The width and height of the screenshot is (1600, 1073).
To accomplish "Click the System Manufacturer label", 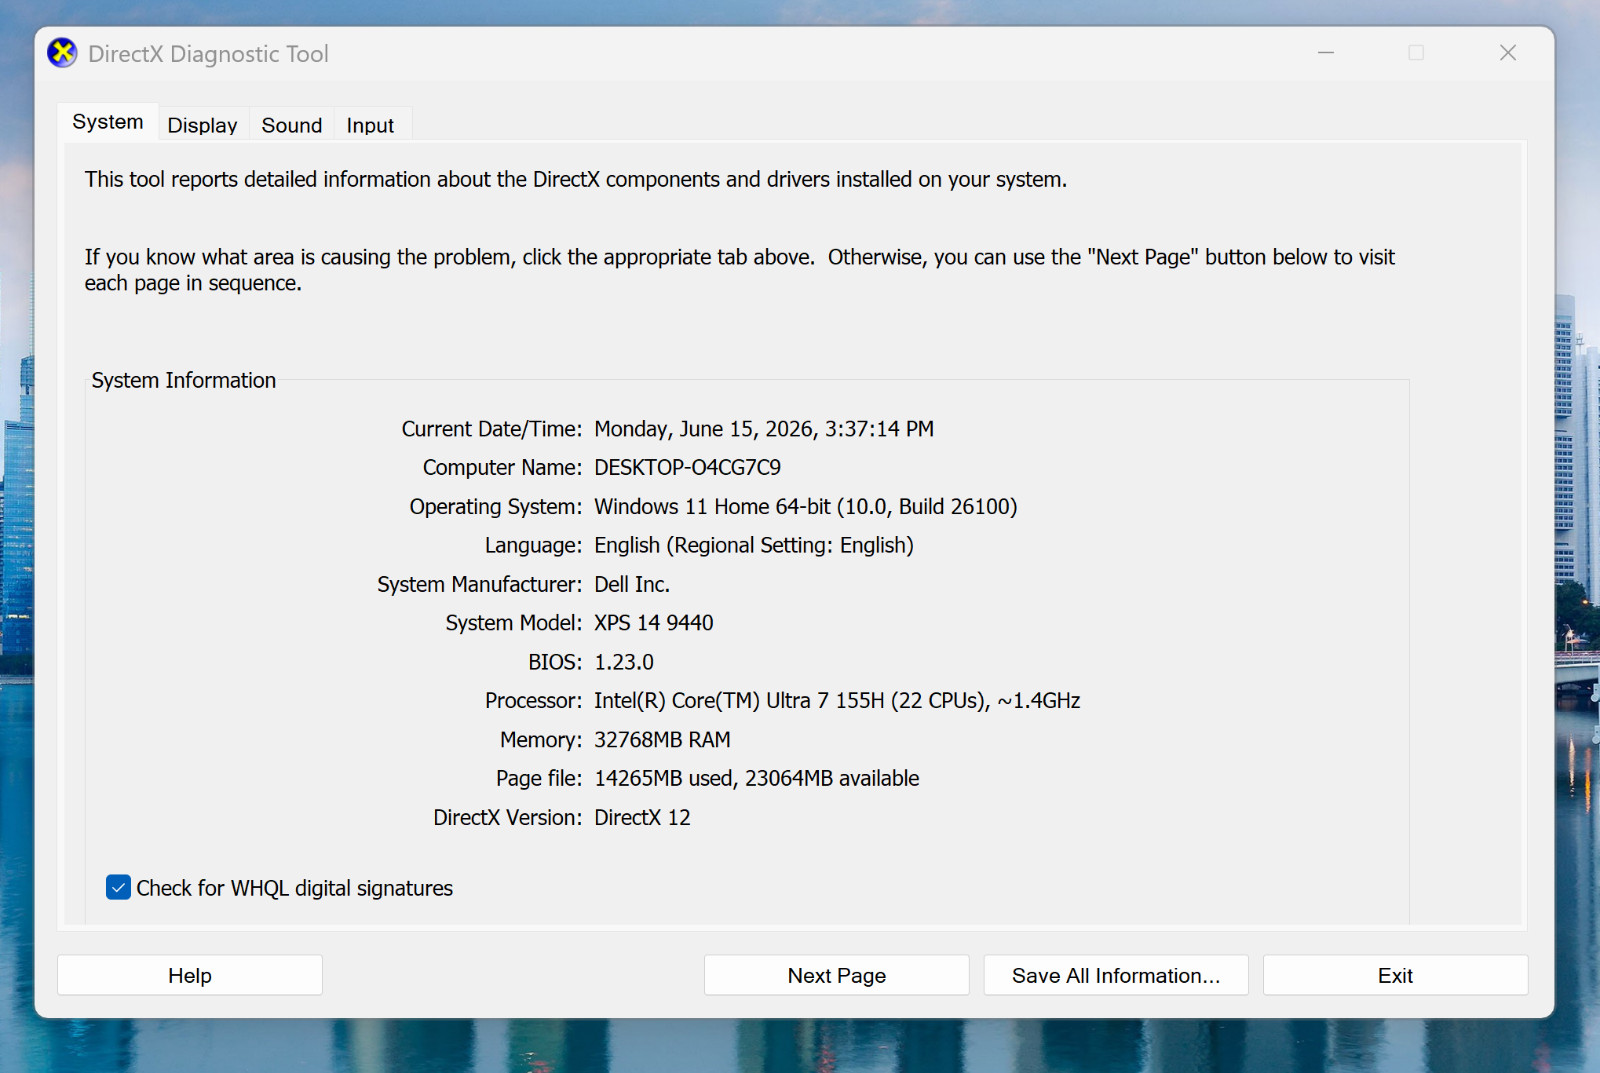I will point(480,584).
